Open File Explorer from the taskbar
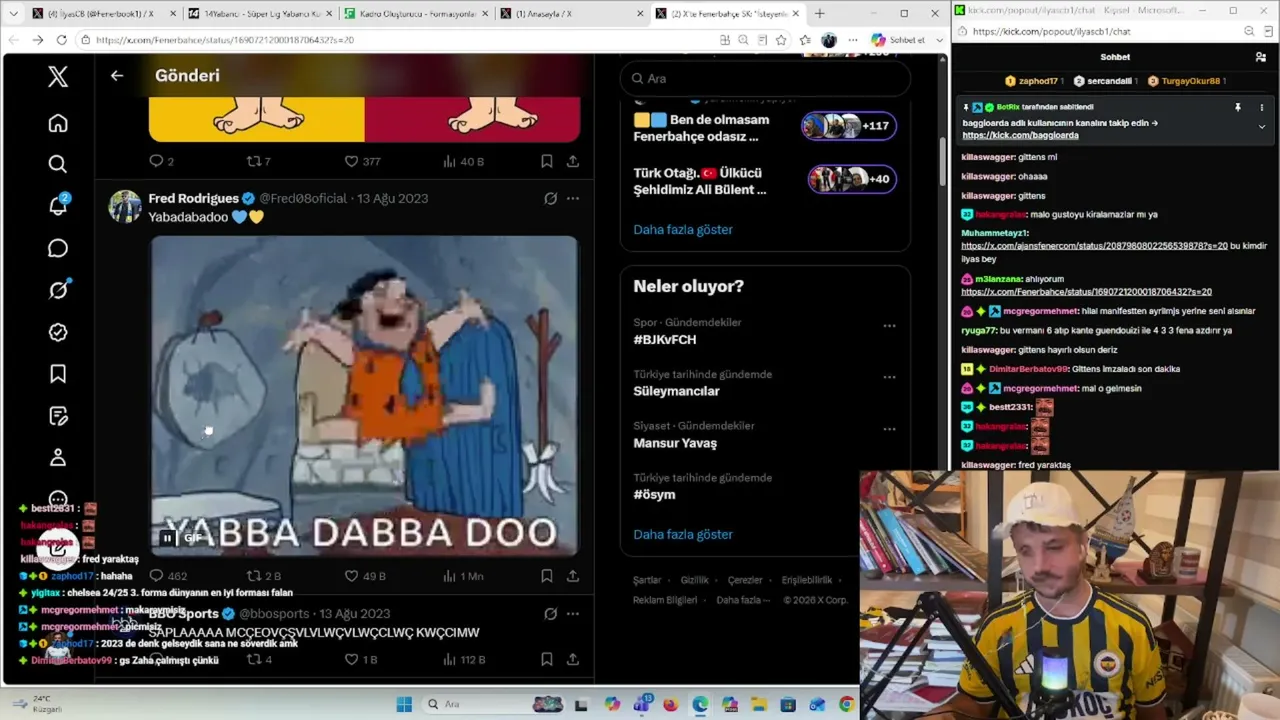The height and width of the screenshot is (720, 1280). click(x=758, y=704)
